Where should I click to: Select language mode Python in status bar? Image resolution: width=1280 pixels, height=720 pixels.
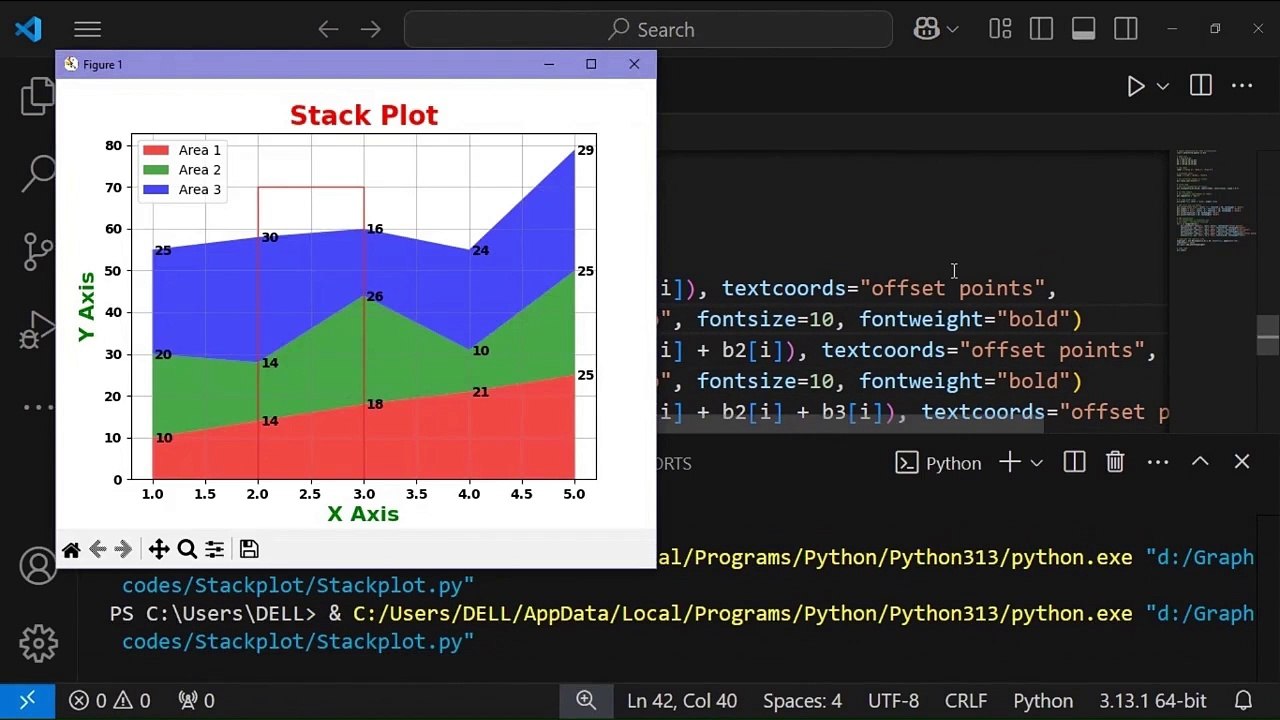pyautogui.click(x=1043, y=701)
